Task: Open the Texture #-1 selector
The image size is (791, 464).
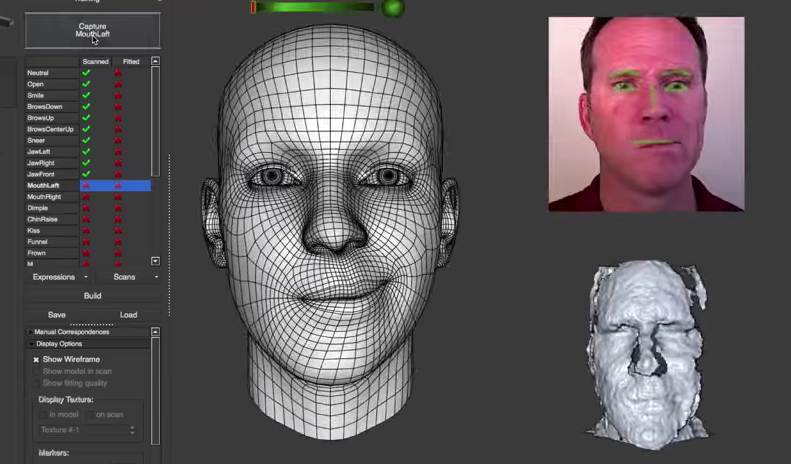Action: point(88,430)
